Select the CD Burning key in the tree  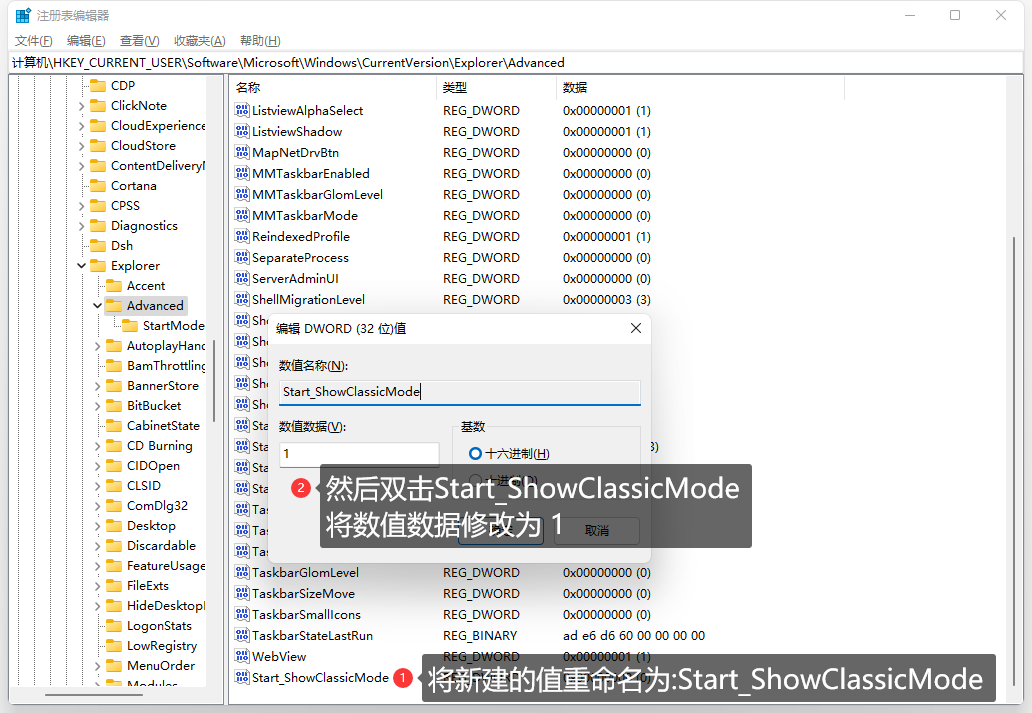[160, 446]
